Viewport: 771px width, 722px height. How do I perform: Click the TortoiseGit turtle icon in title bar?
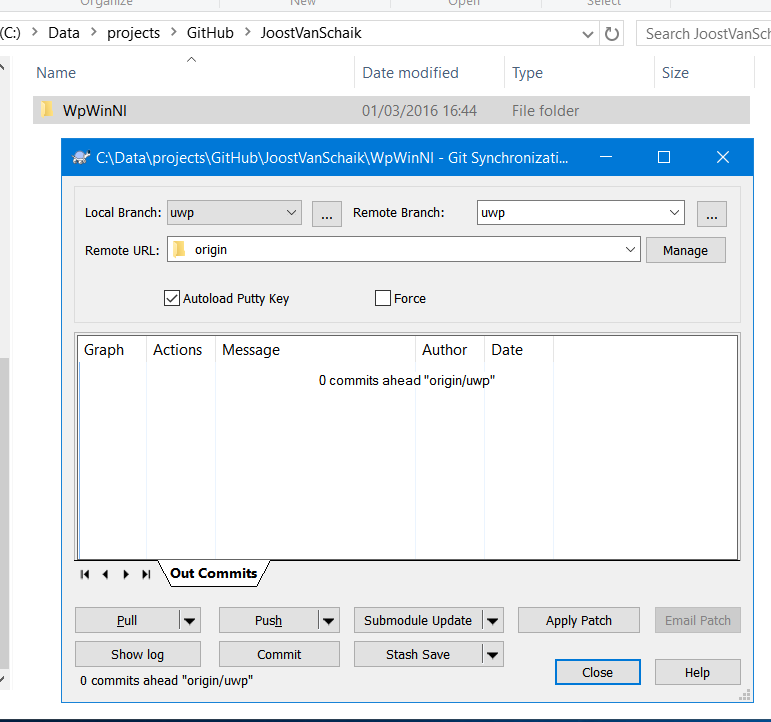click(x=81, y=157)
